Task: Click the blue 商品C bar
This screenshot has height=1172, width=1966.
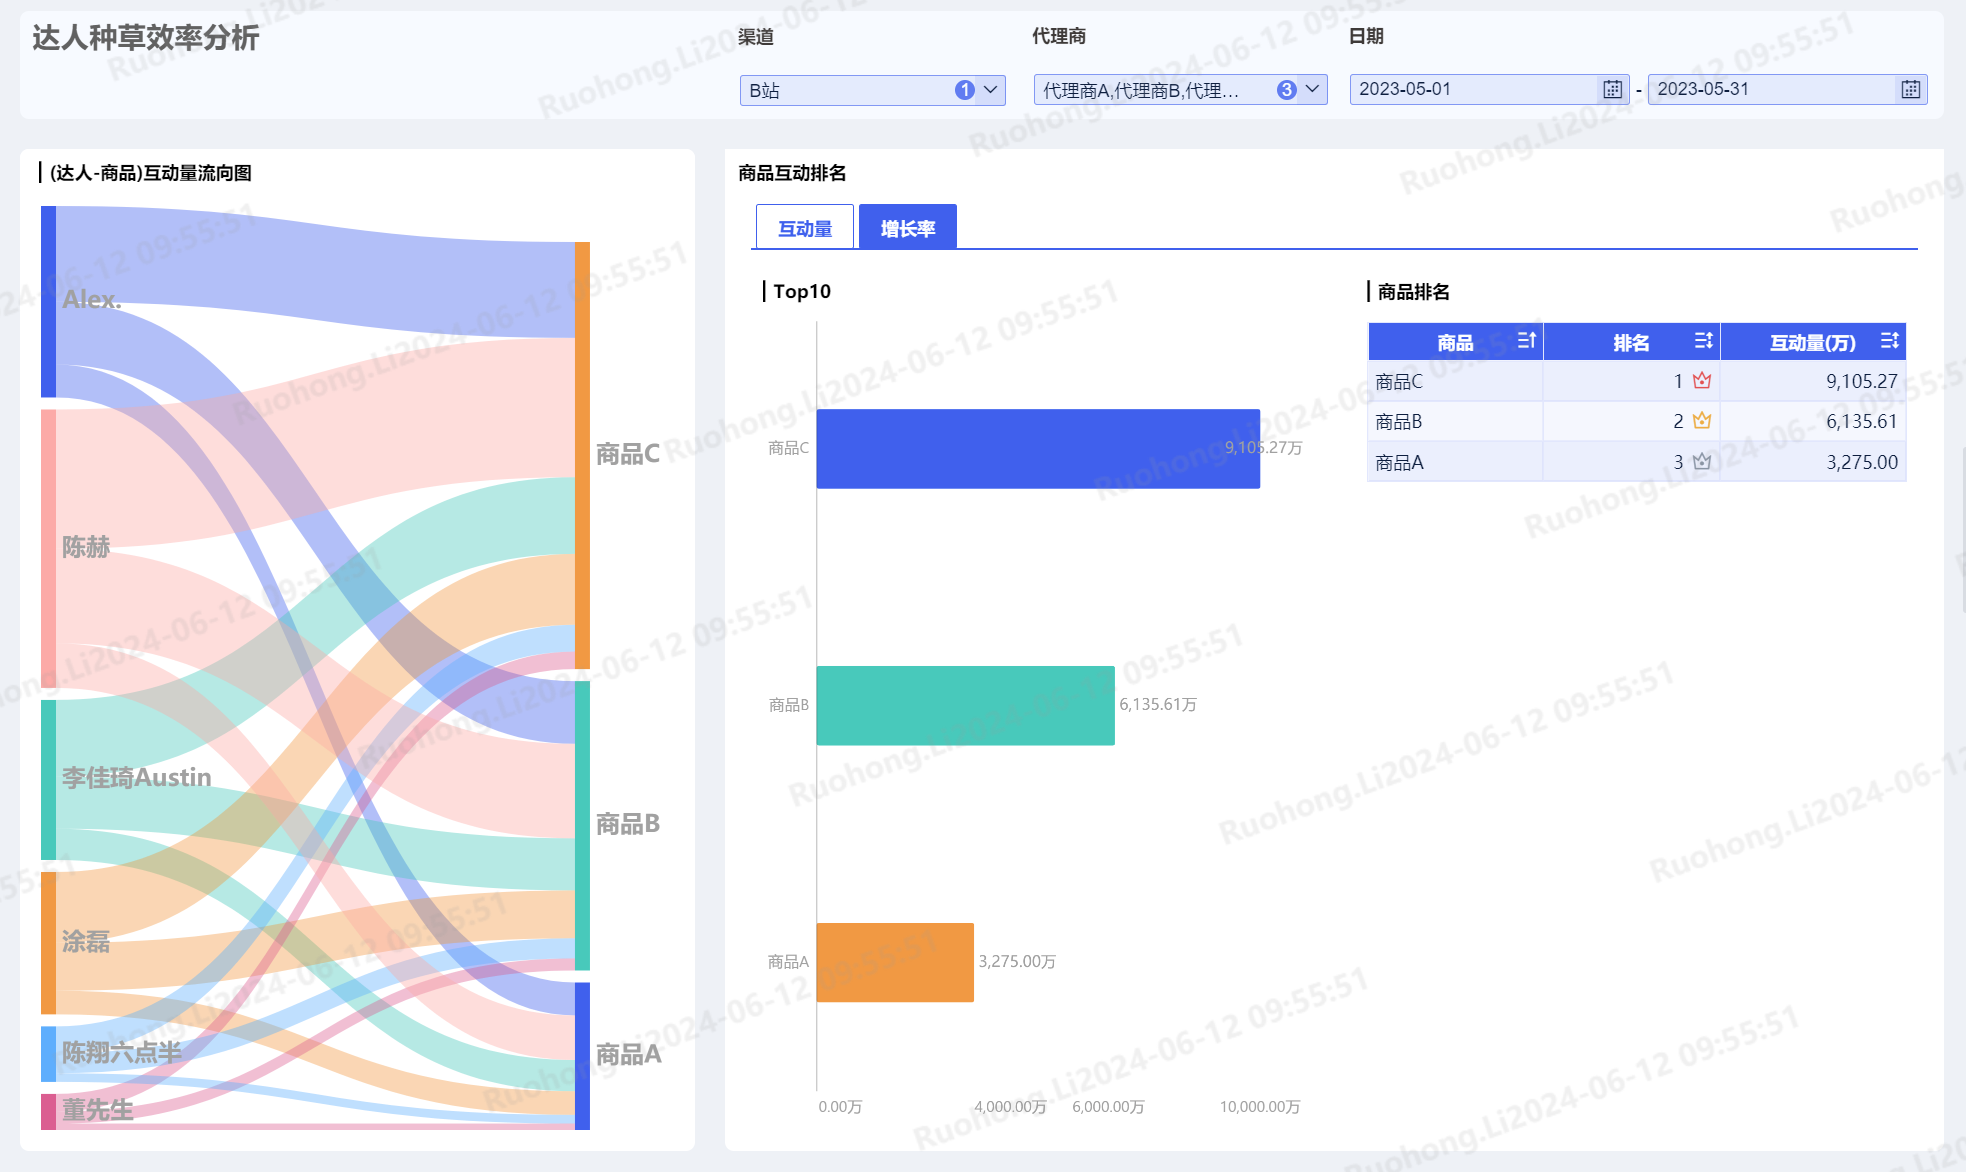Action: (x=1037, y=448)
